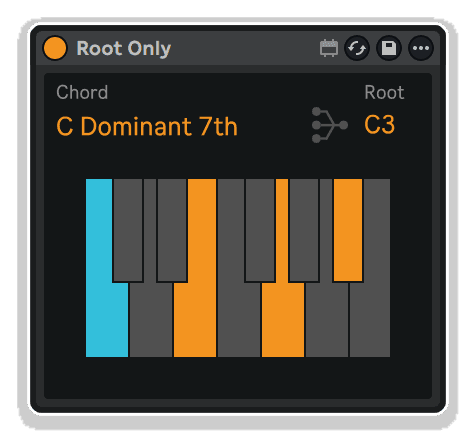Click the grey F white key
This screenshot has width=476, height=448.
[239, 320]
